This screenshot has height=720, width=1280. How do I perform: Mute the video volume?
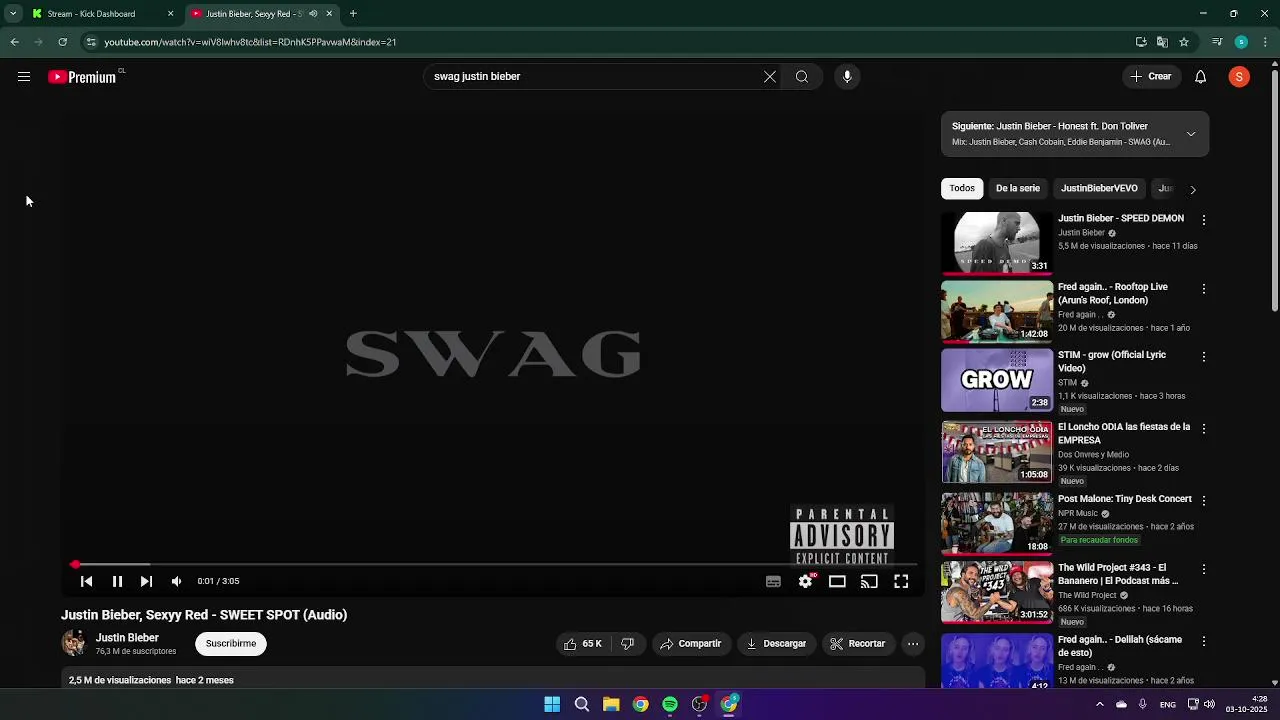click(176, 581)
